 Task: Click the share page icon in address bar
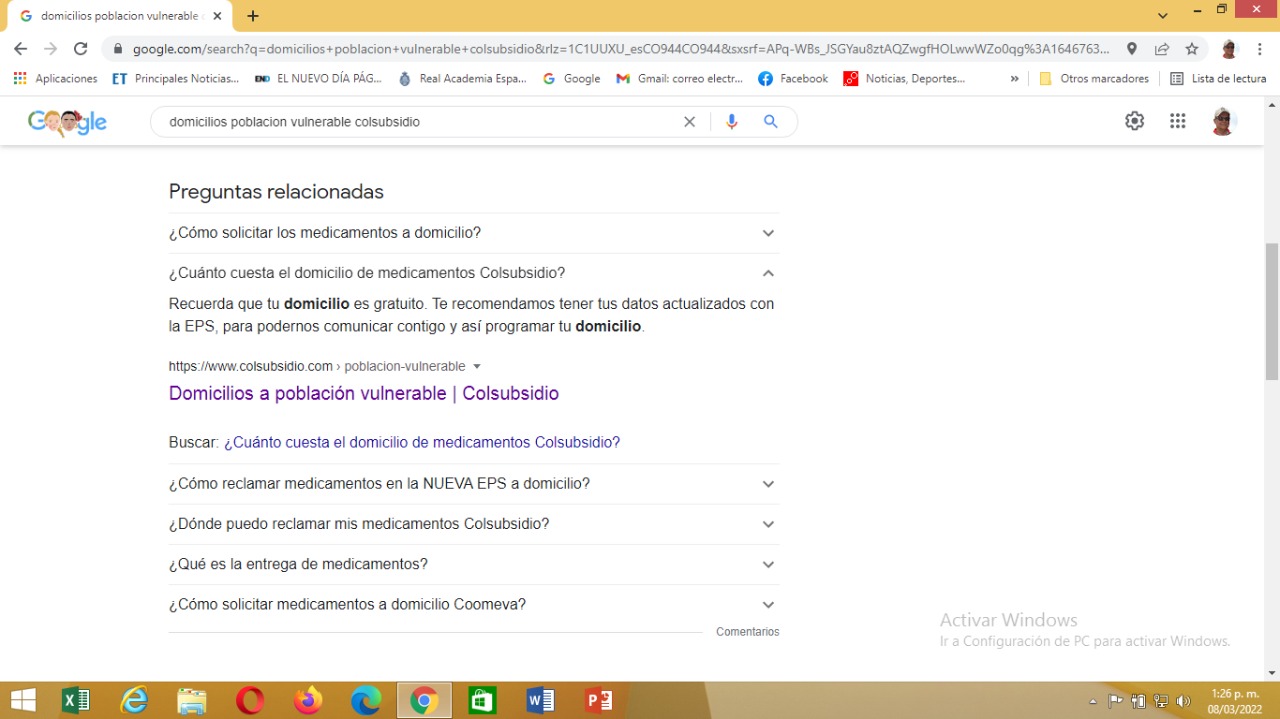tap(1162, 49)
